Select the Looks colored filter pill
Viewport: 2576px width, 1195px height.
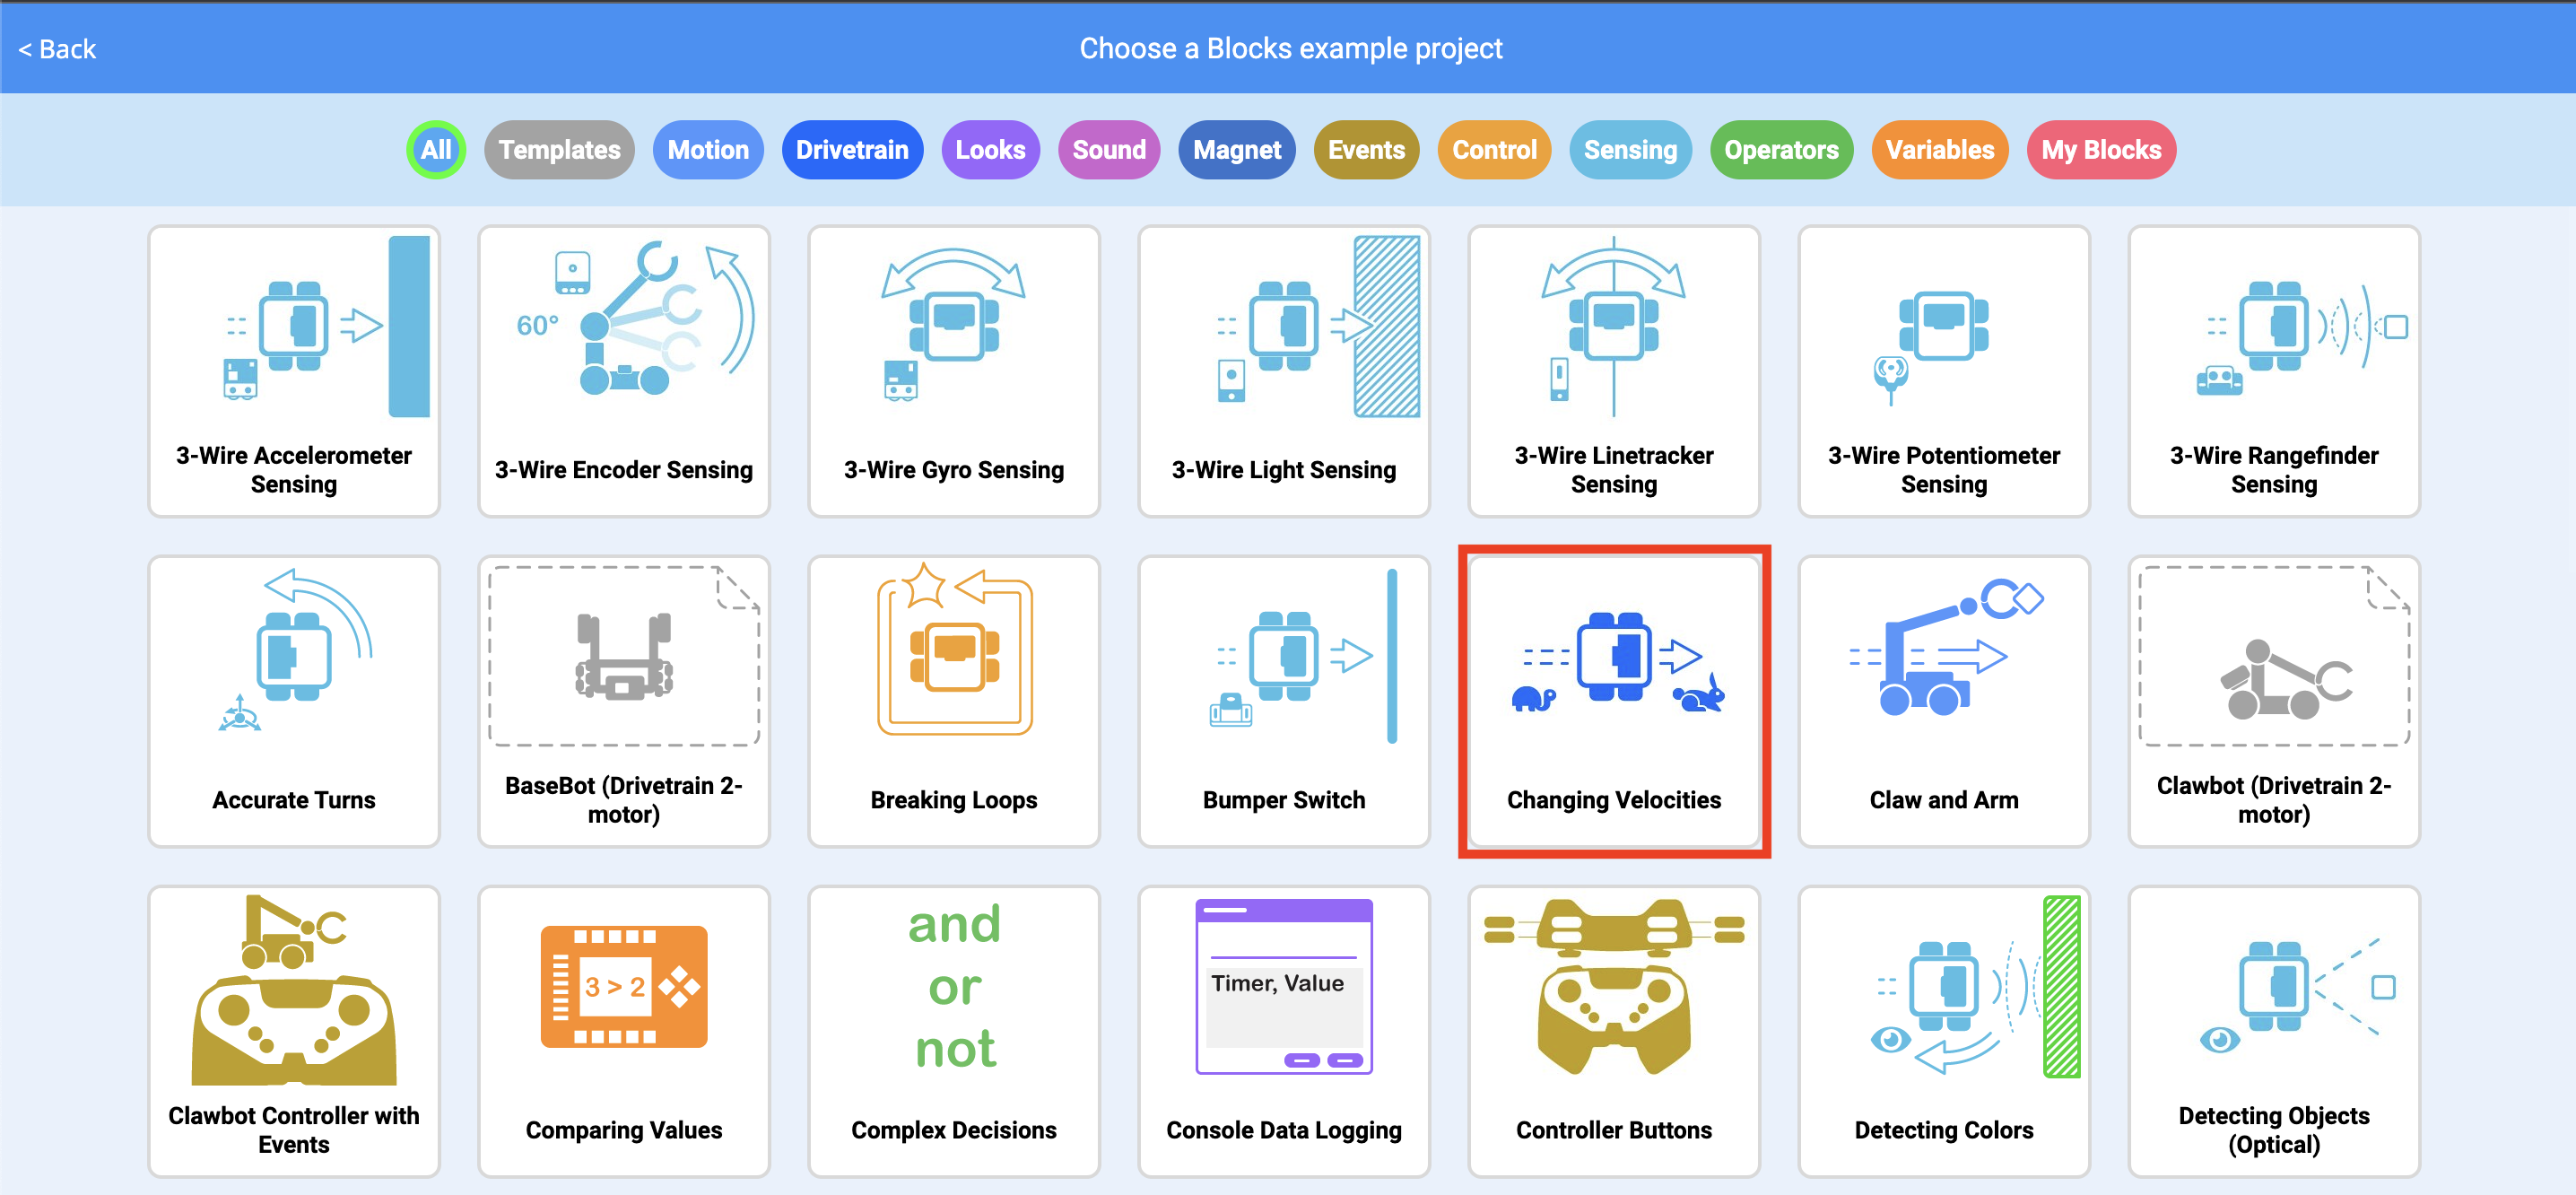[x=990, y=150]
